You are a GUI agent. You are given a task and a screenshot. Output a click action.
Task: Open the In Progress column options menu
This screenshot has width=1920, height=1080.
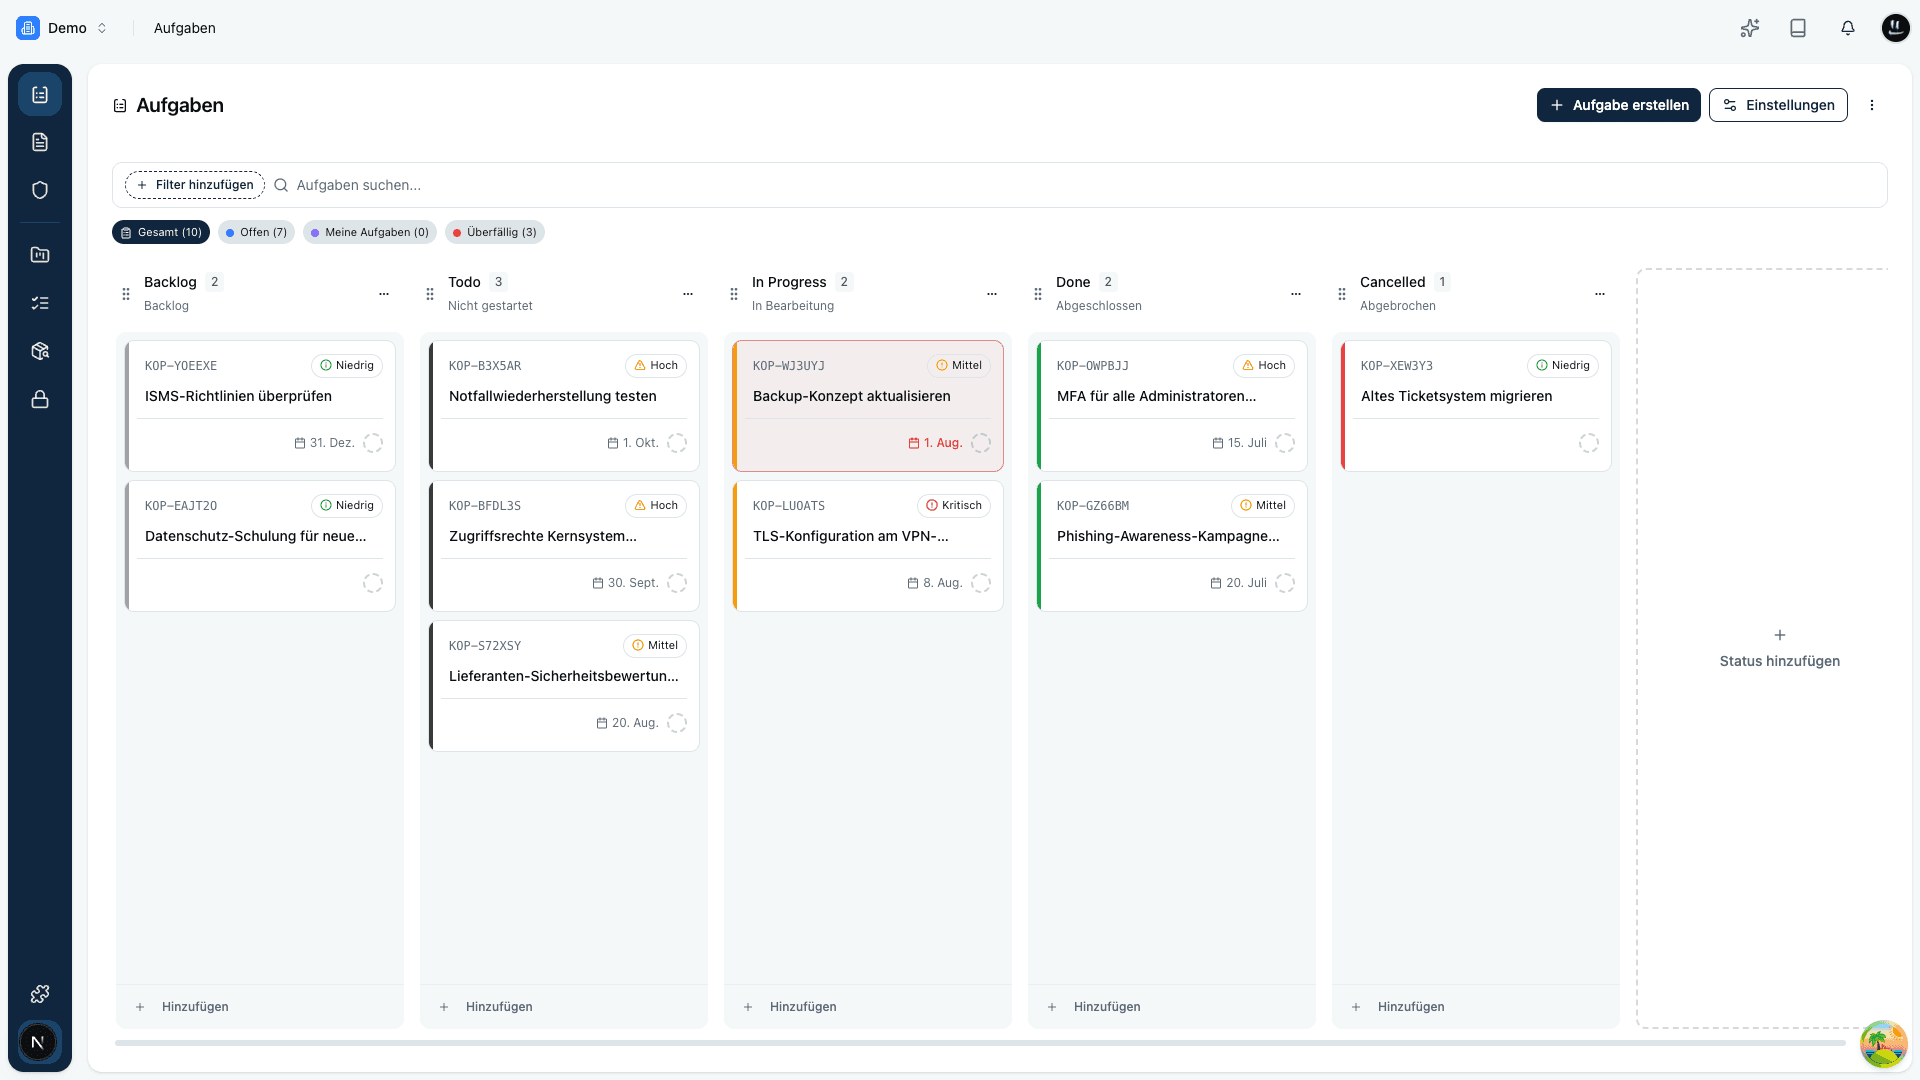(992, 294)
